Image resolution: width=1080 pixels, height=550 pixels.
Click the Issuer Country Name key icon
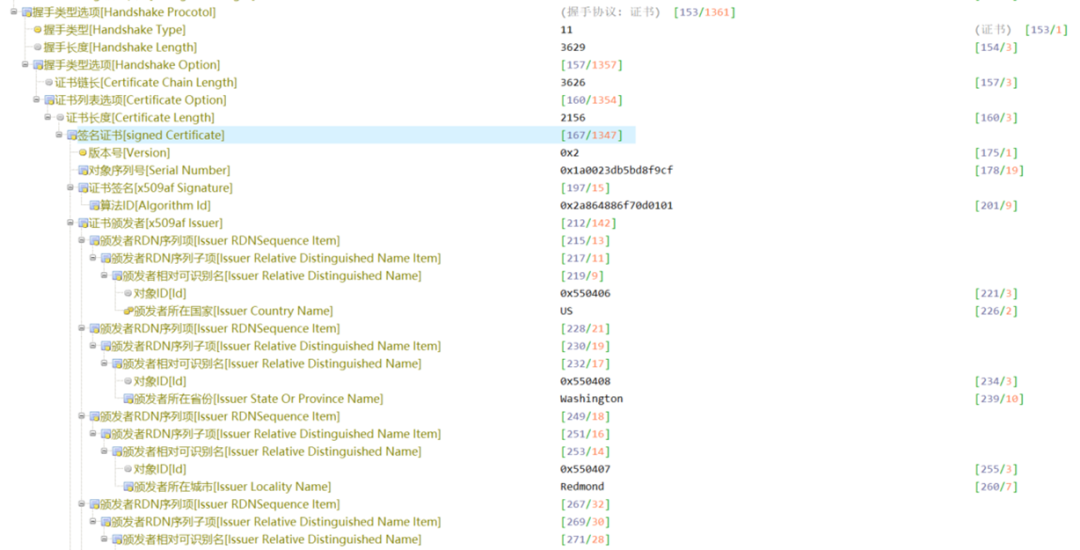(x=128, y=311)
